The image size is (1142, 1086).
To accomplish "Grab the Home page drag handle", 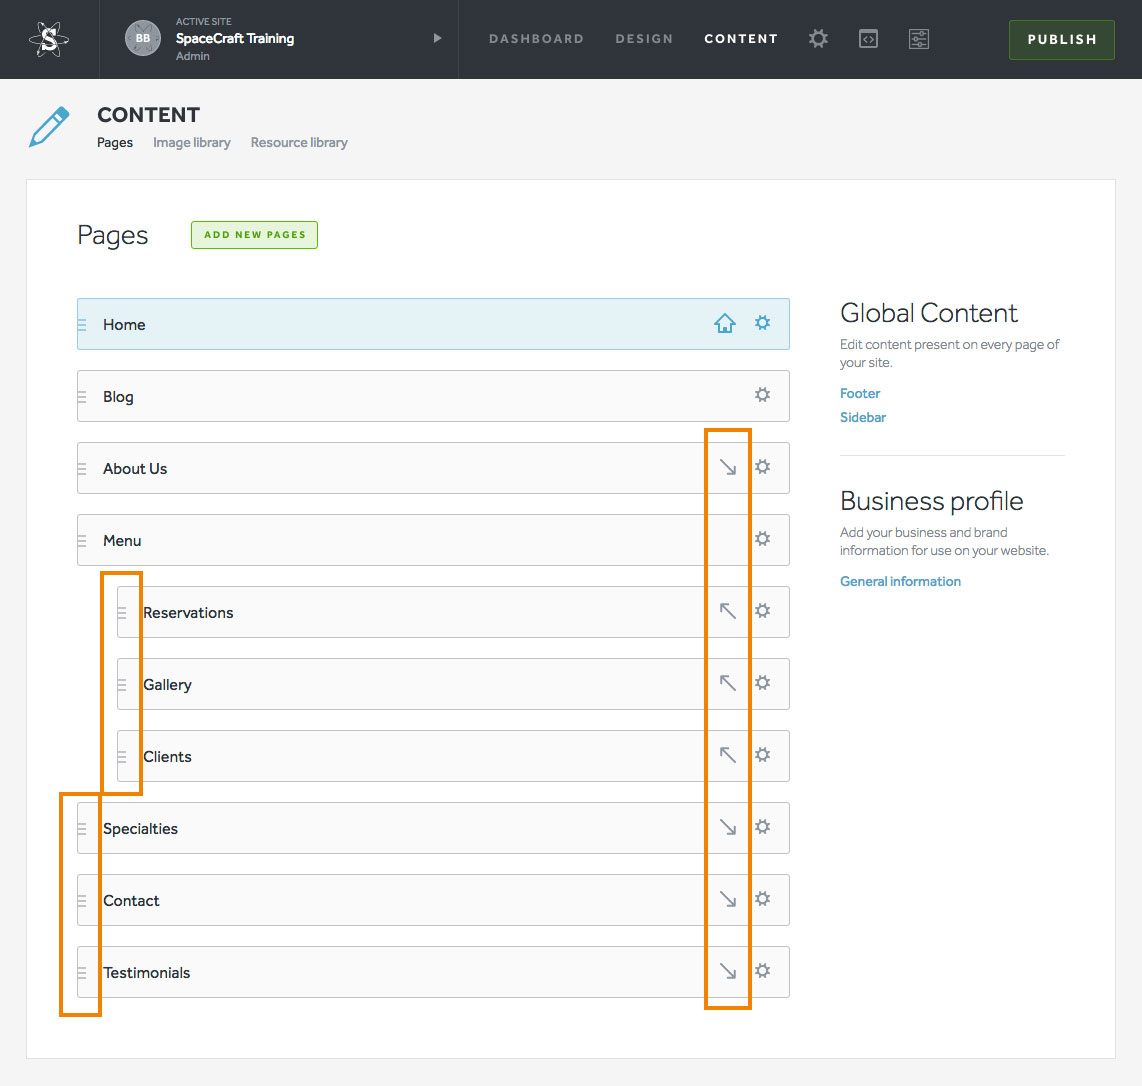I will [82, 324].
